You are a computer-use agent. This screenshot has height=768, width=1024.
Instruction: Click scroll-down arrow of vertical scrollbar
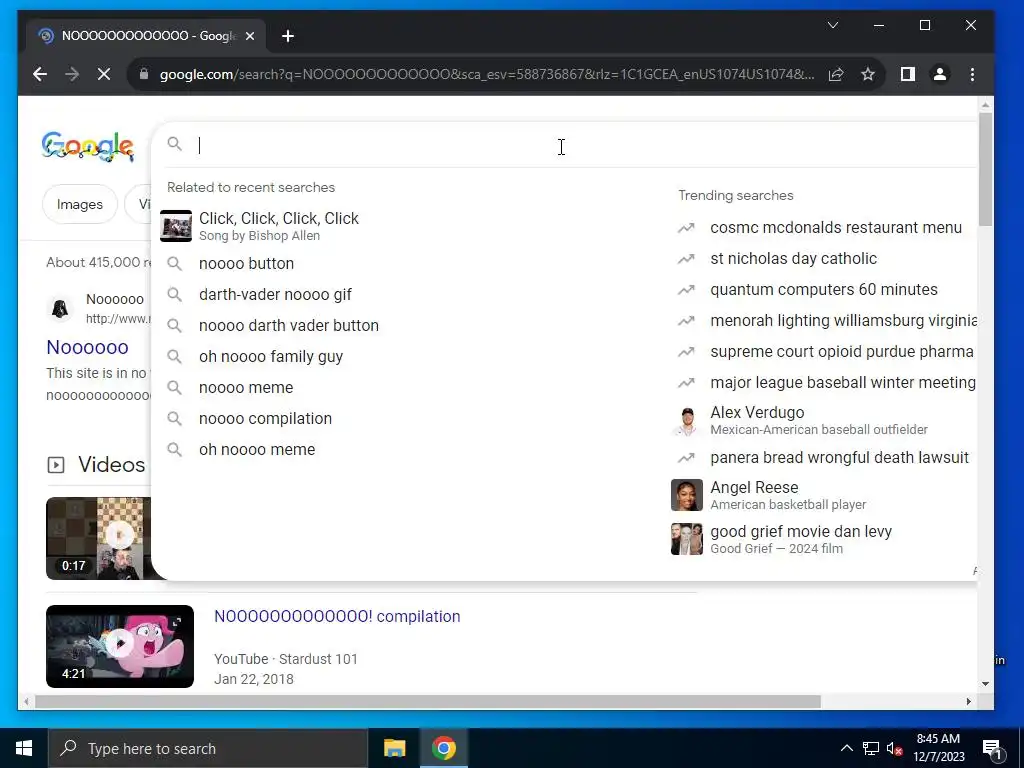[985, 684]
